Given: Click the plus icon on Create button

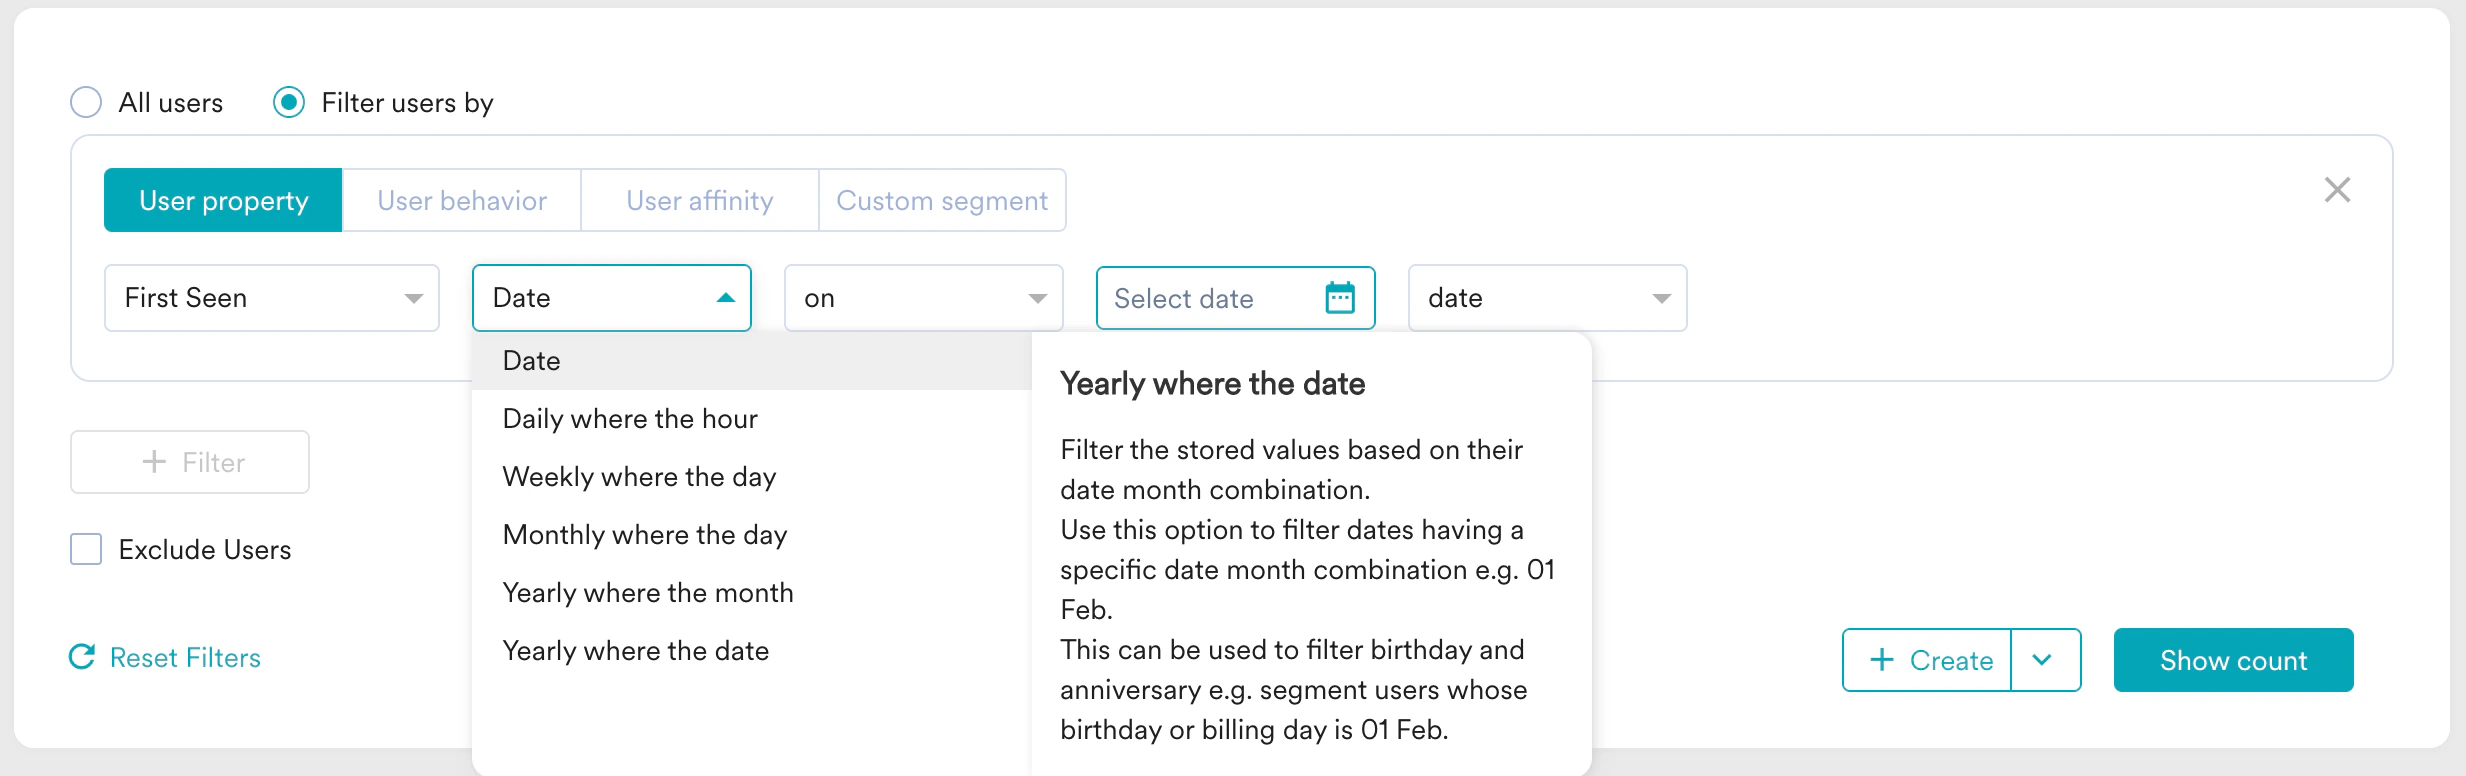Looking at the screenshot, I should (x=1881, y=660).
